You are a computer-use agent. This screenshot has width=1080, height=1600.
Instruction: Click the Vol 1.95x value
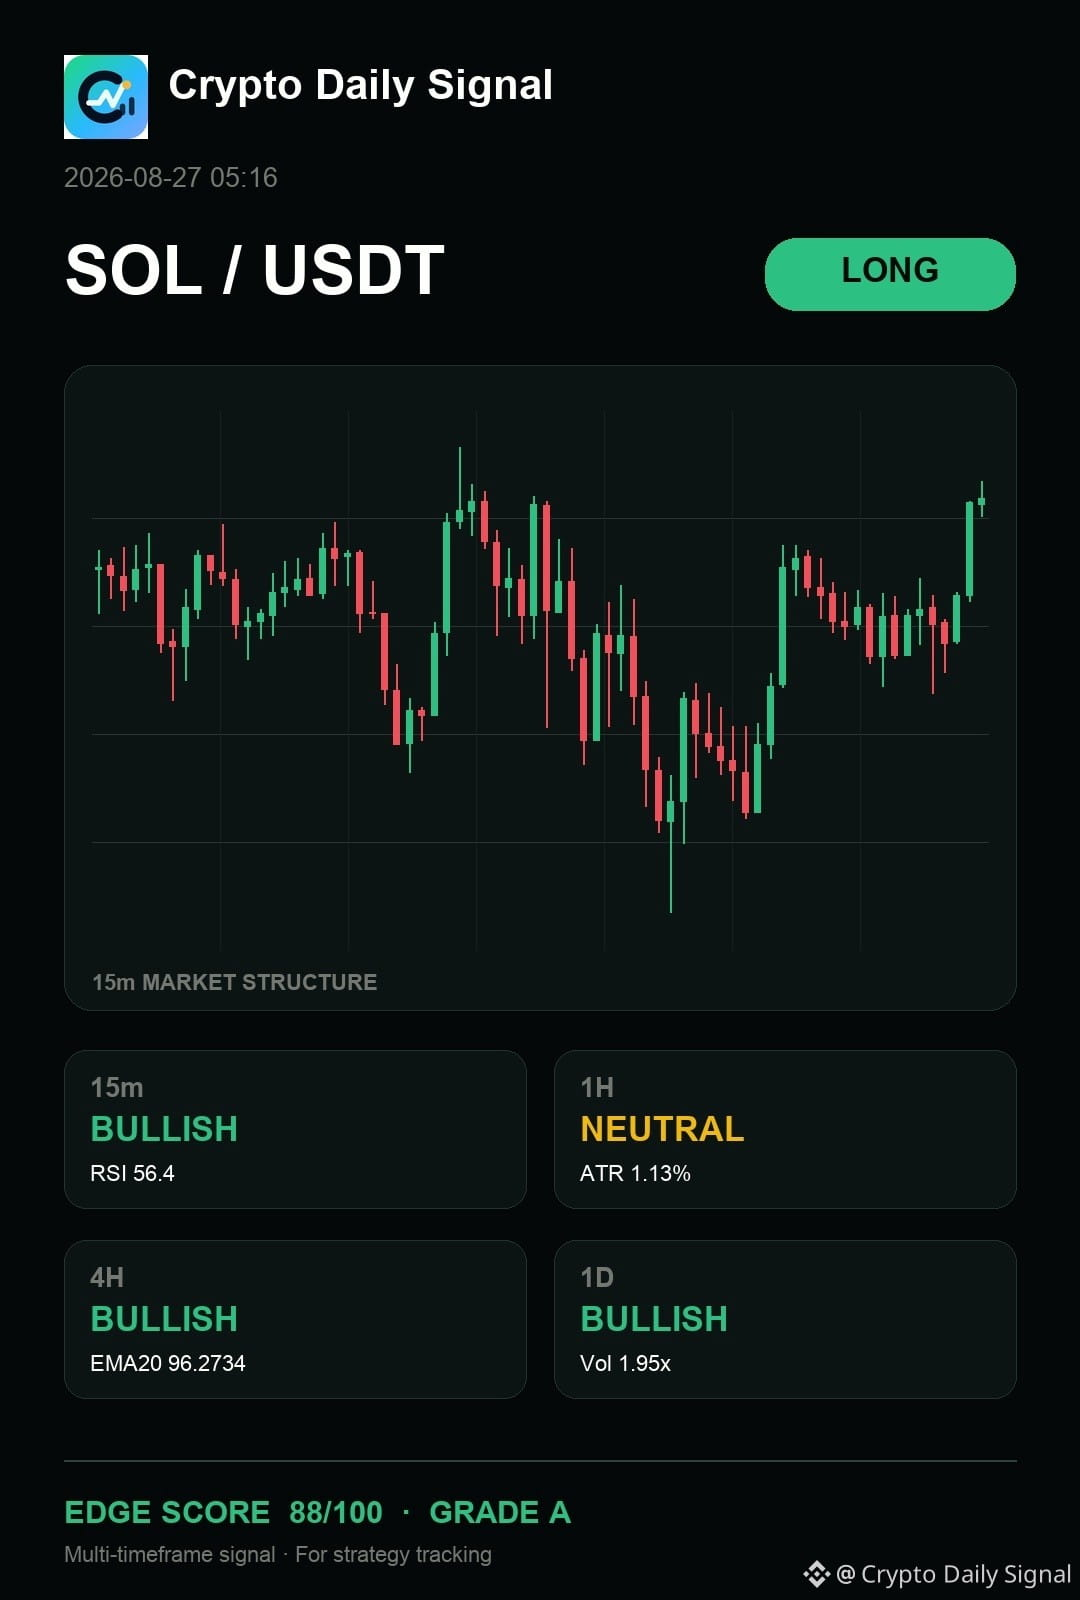[x=625, y=1363]
